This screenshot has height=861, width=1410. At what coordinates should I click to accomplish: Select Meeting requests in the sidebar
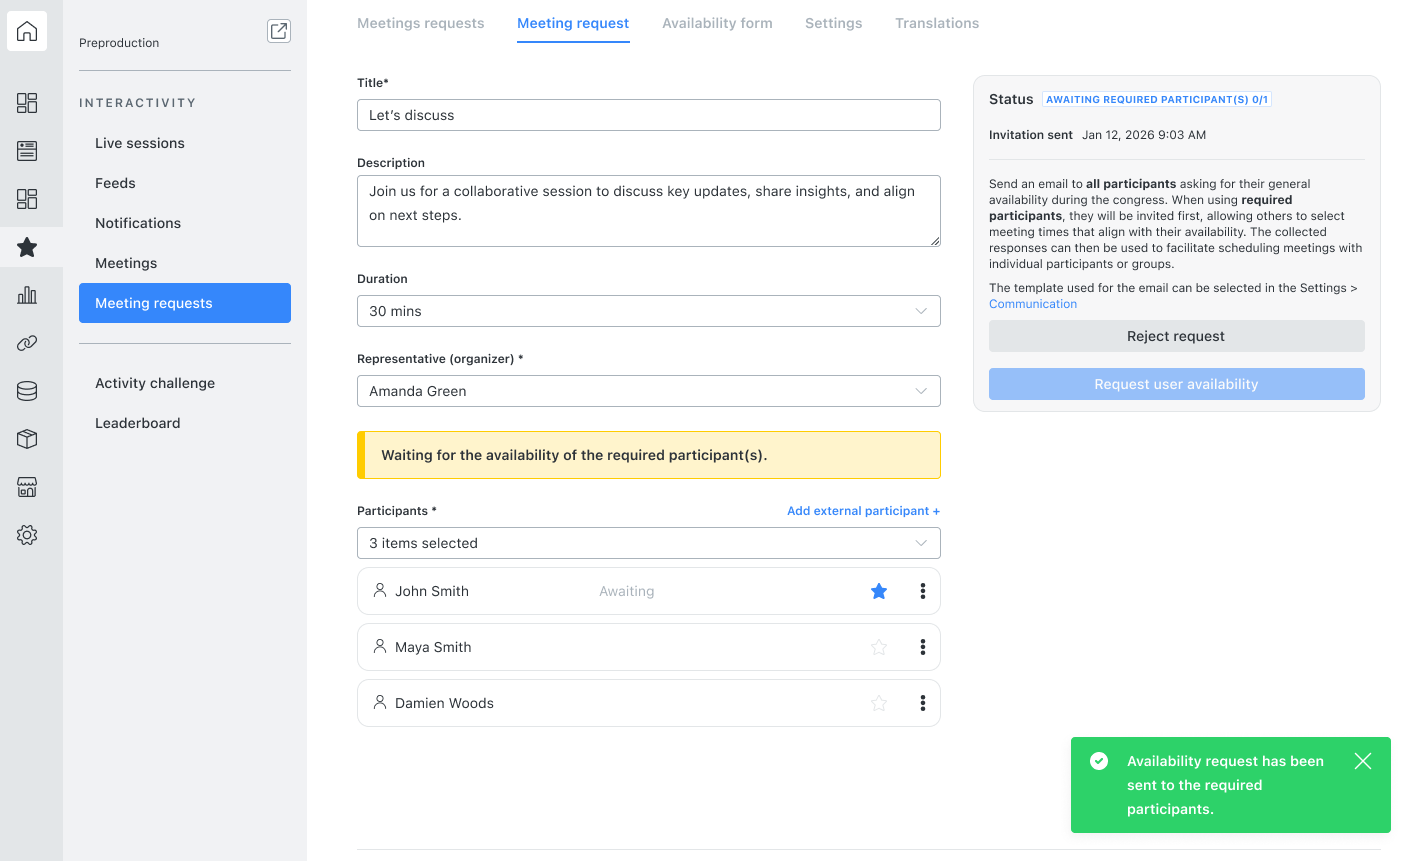[185, 303]
